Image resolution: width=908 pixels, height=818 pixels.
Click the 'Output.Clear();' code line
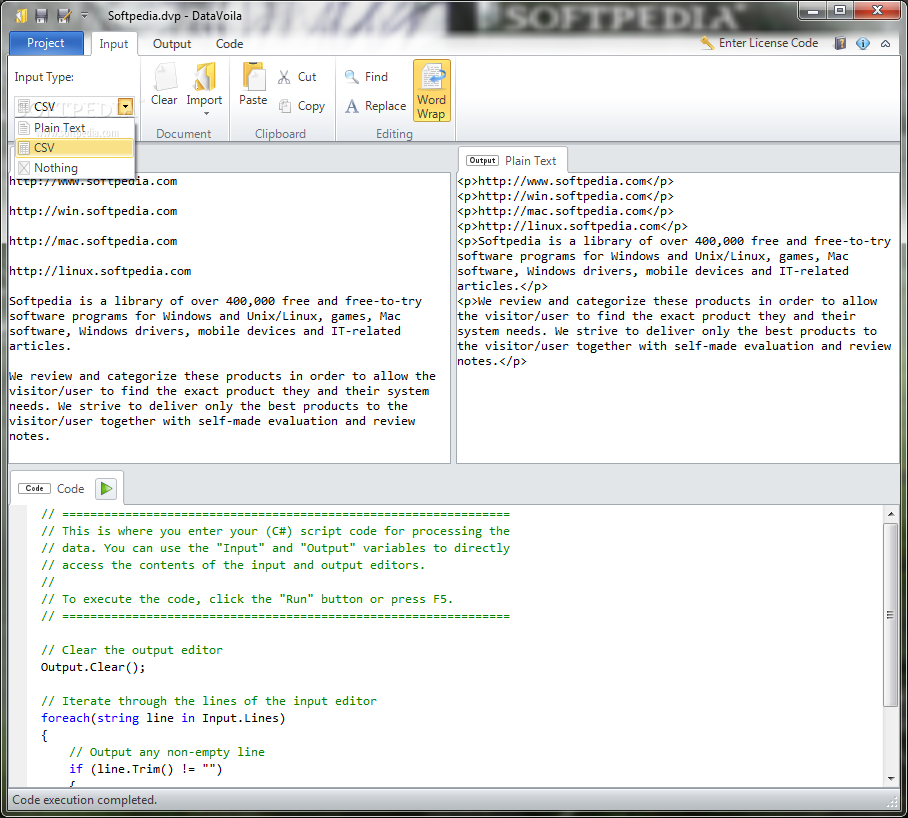pos(93,667)
